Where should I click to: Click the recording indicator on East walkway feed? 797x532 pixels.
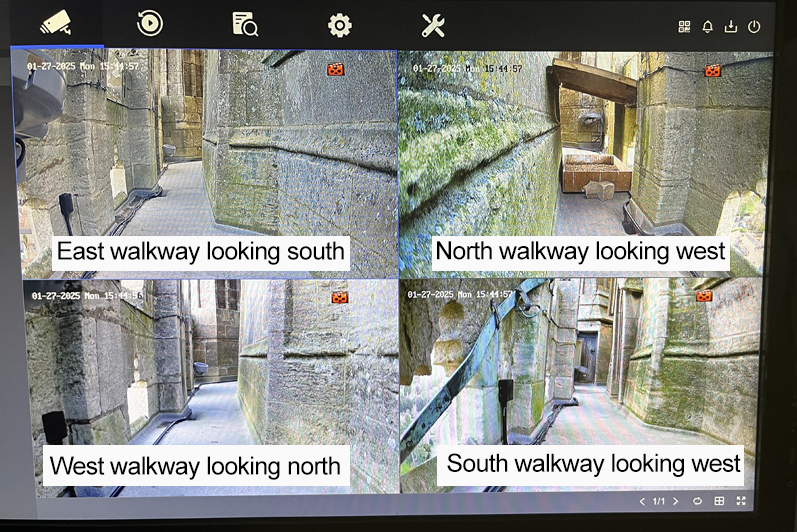click(335, 70)
